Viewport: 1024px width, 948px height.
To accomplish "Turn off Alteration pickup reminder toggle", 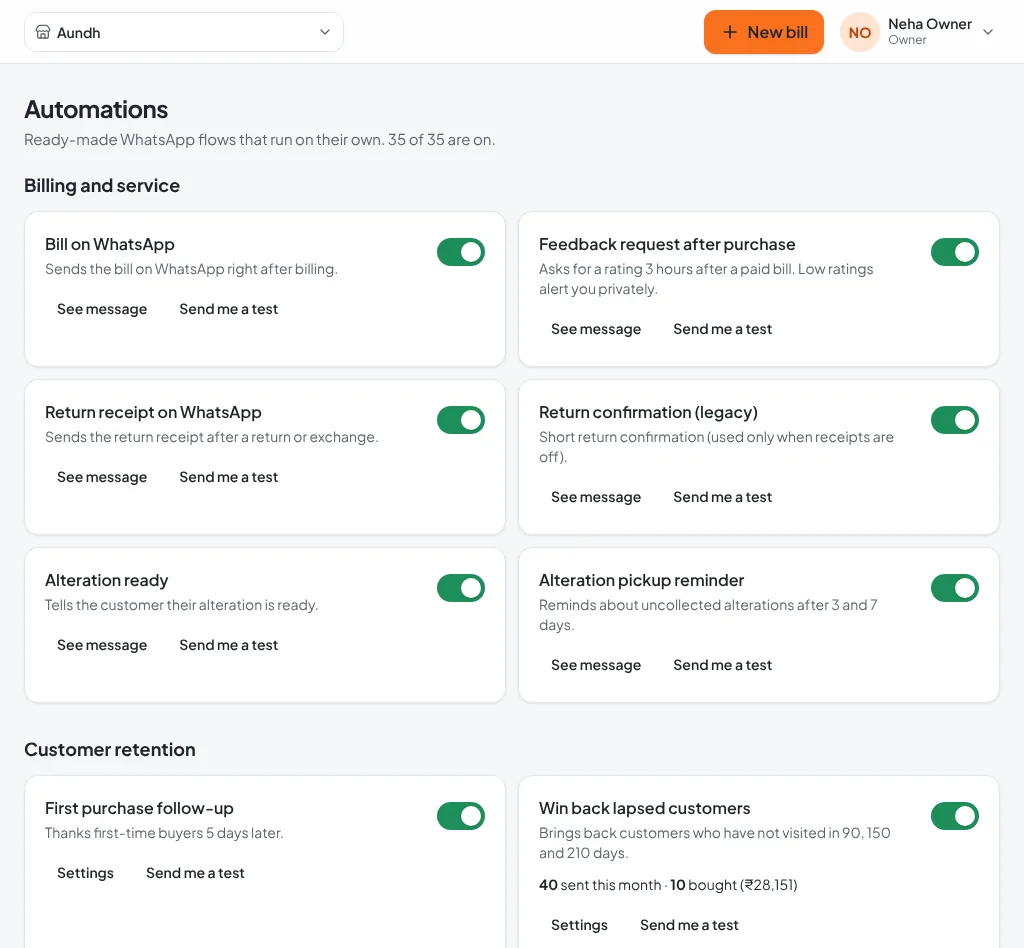I will [954, 588].
